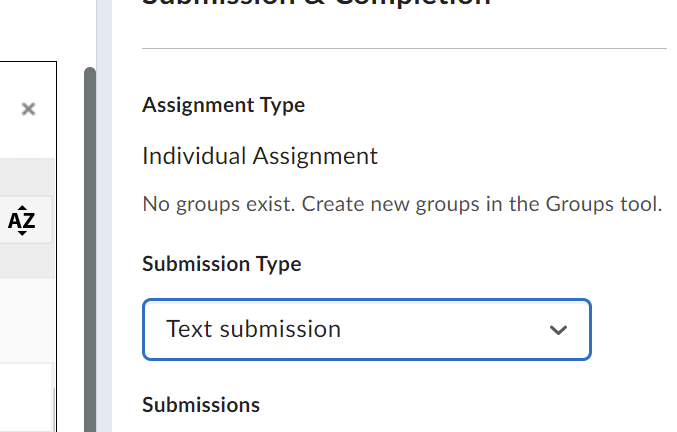The image size is (677, 432).
Task: Close the left panel with the X icon
Action: 29,109
